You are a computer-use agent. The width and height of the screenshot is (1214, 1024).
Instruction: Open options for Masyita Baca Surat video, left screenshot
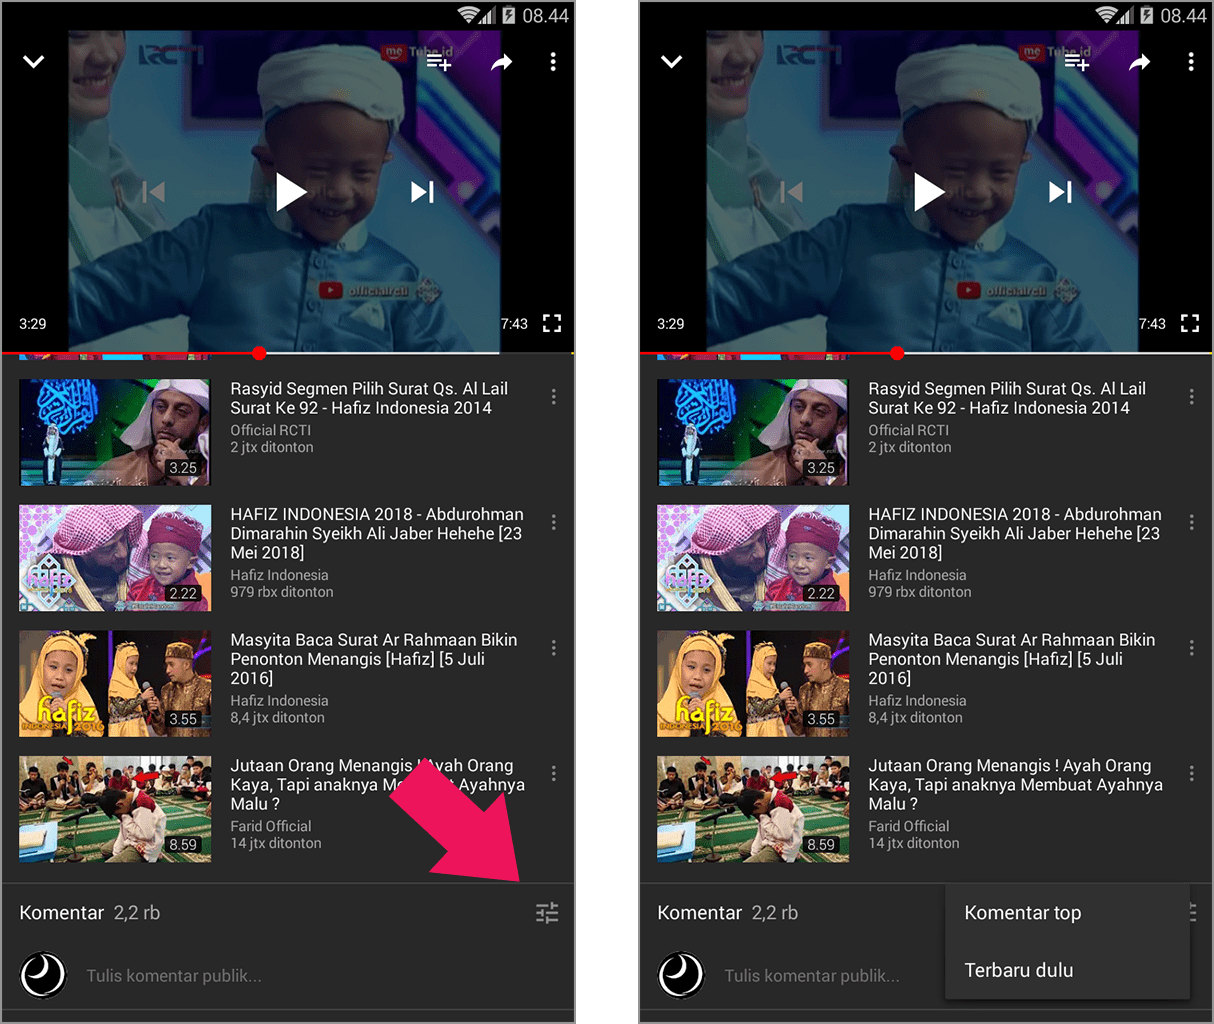(x=553, y=648)
